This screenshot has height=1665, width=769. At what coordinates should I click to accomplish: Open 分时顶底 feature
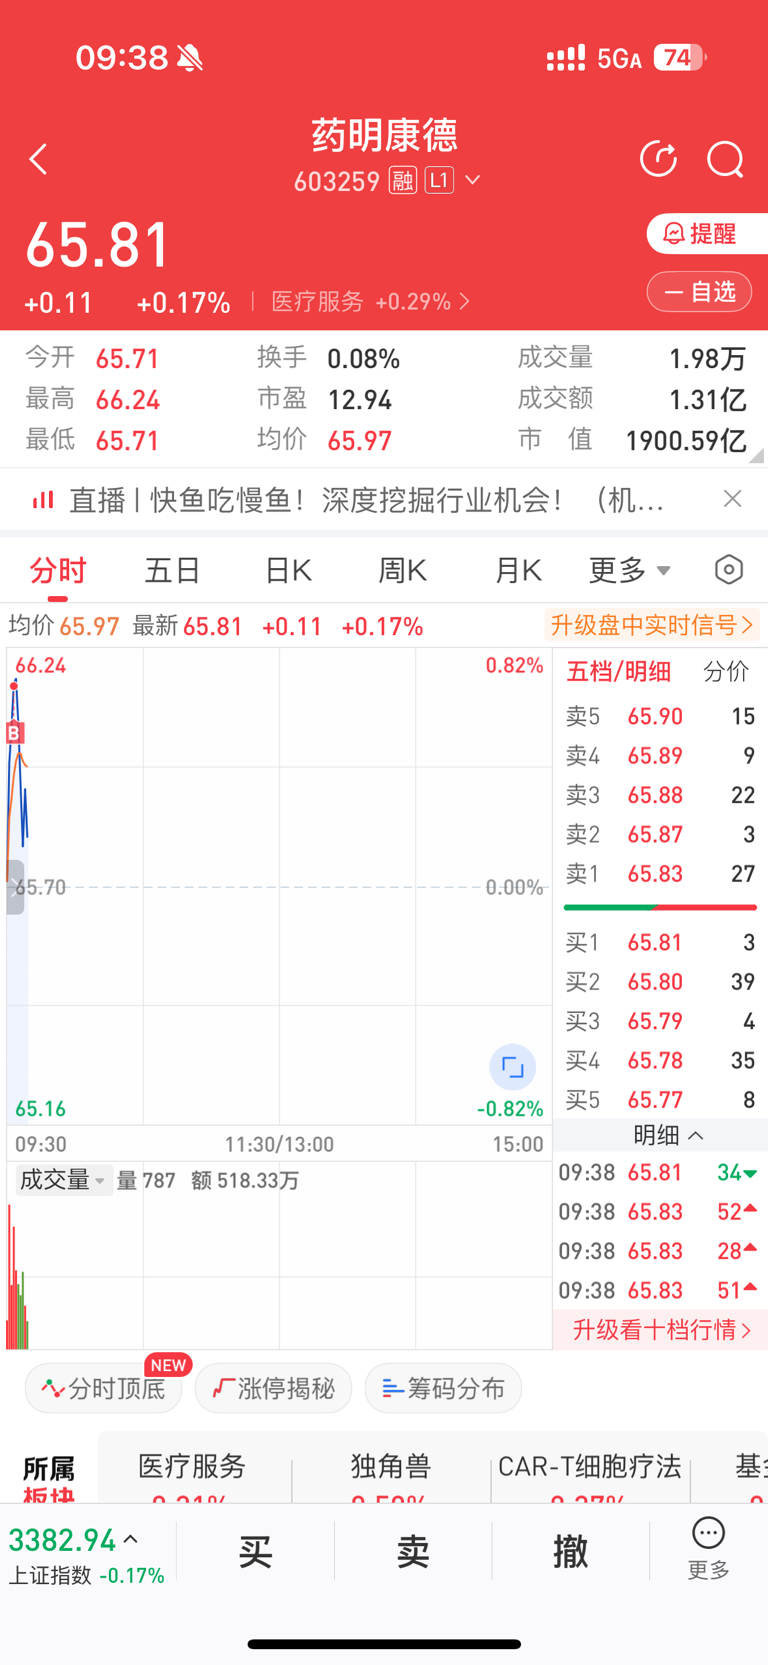104,1388
